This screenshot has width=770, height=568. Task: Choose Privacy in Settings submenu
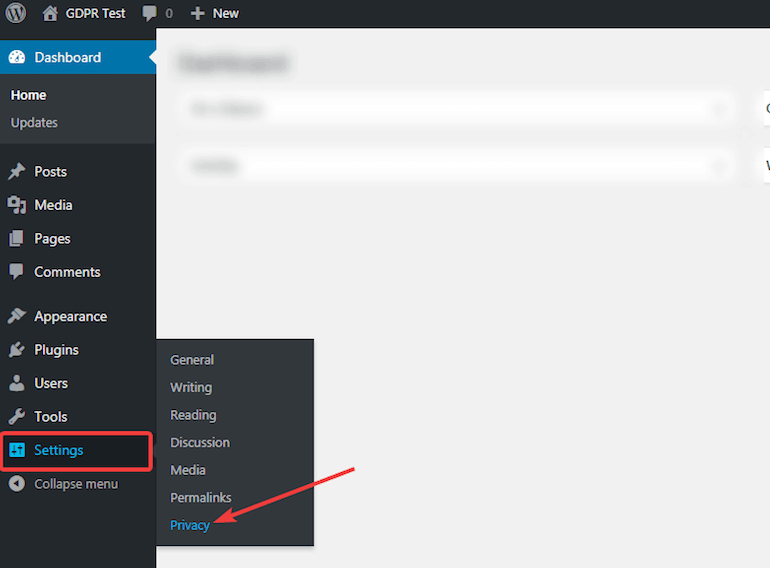(190, 525)
